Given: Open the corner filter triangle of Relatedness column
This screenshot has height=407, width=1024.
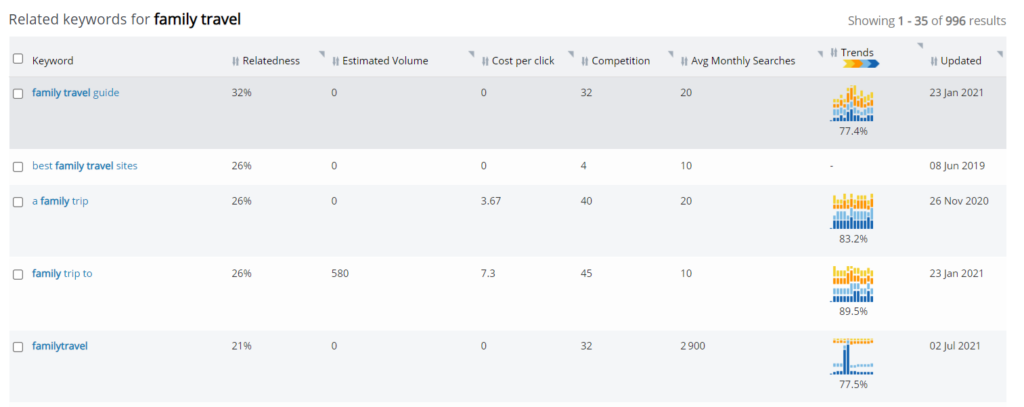Looking at the screenshot, I should pos(322,54).
